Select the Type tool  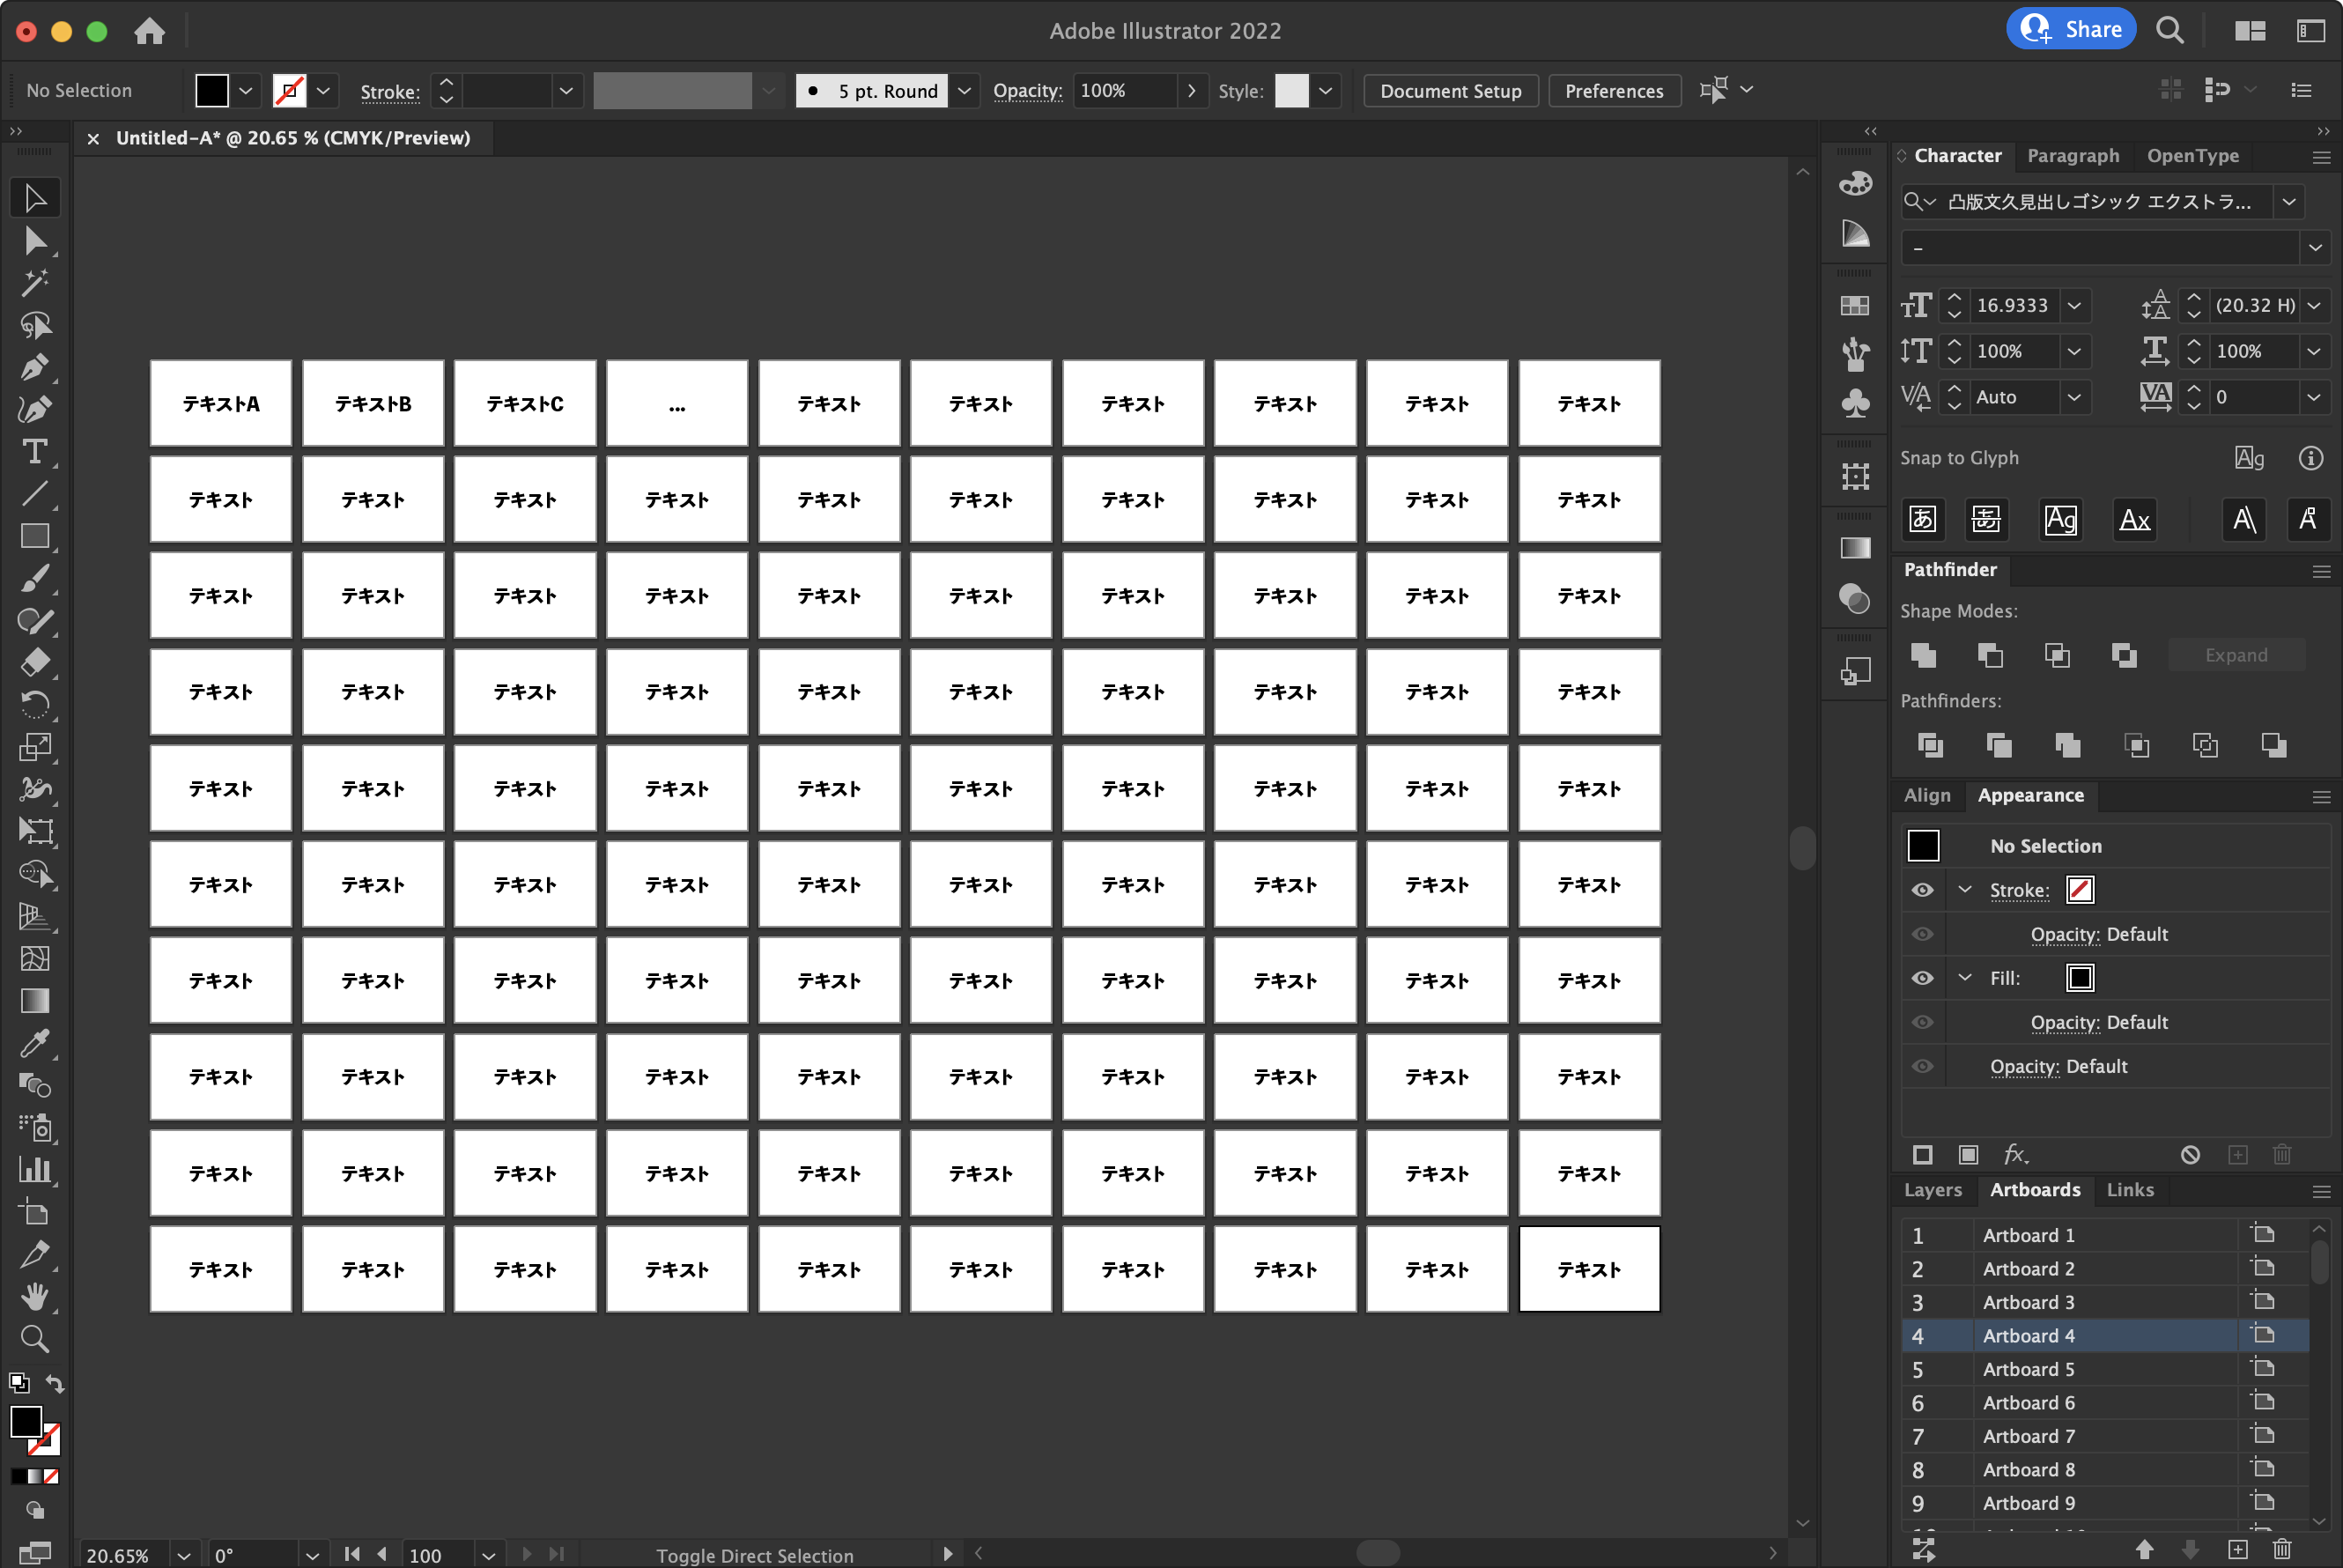(x=36, y=452)
